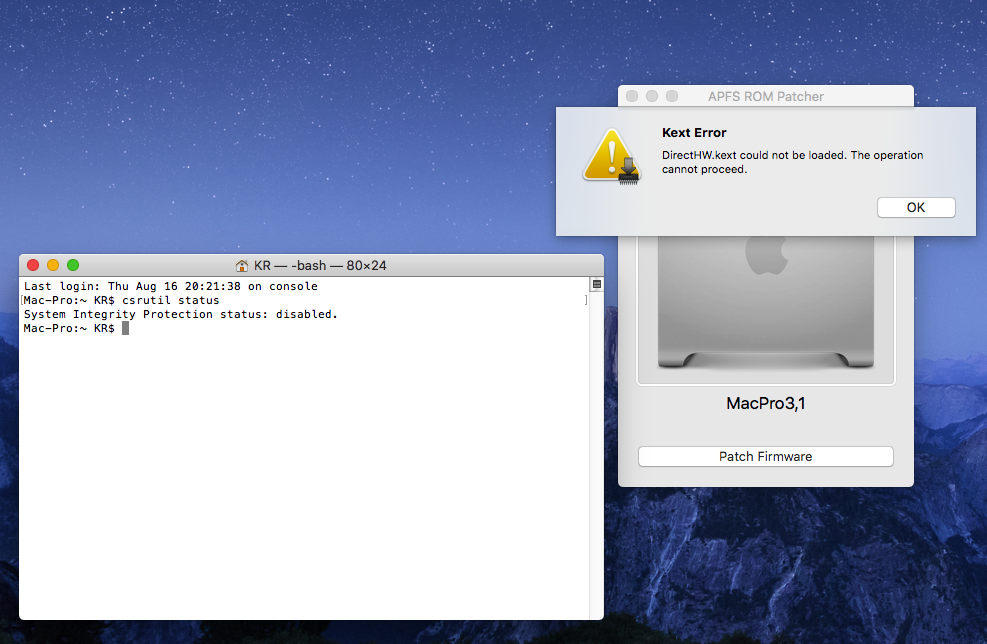Click the greyed close button of APFS ROM Patcher

(x=632, y=96)
